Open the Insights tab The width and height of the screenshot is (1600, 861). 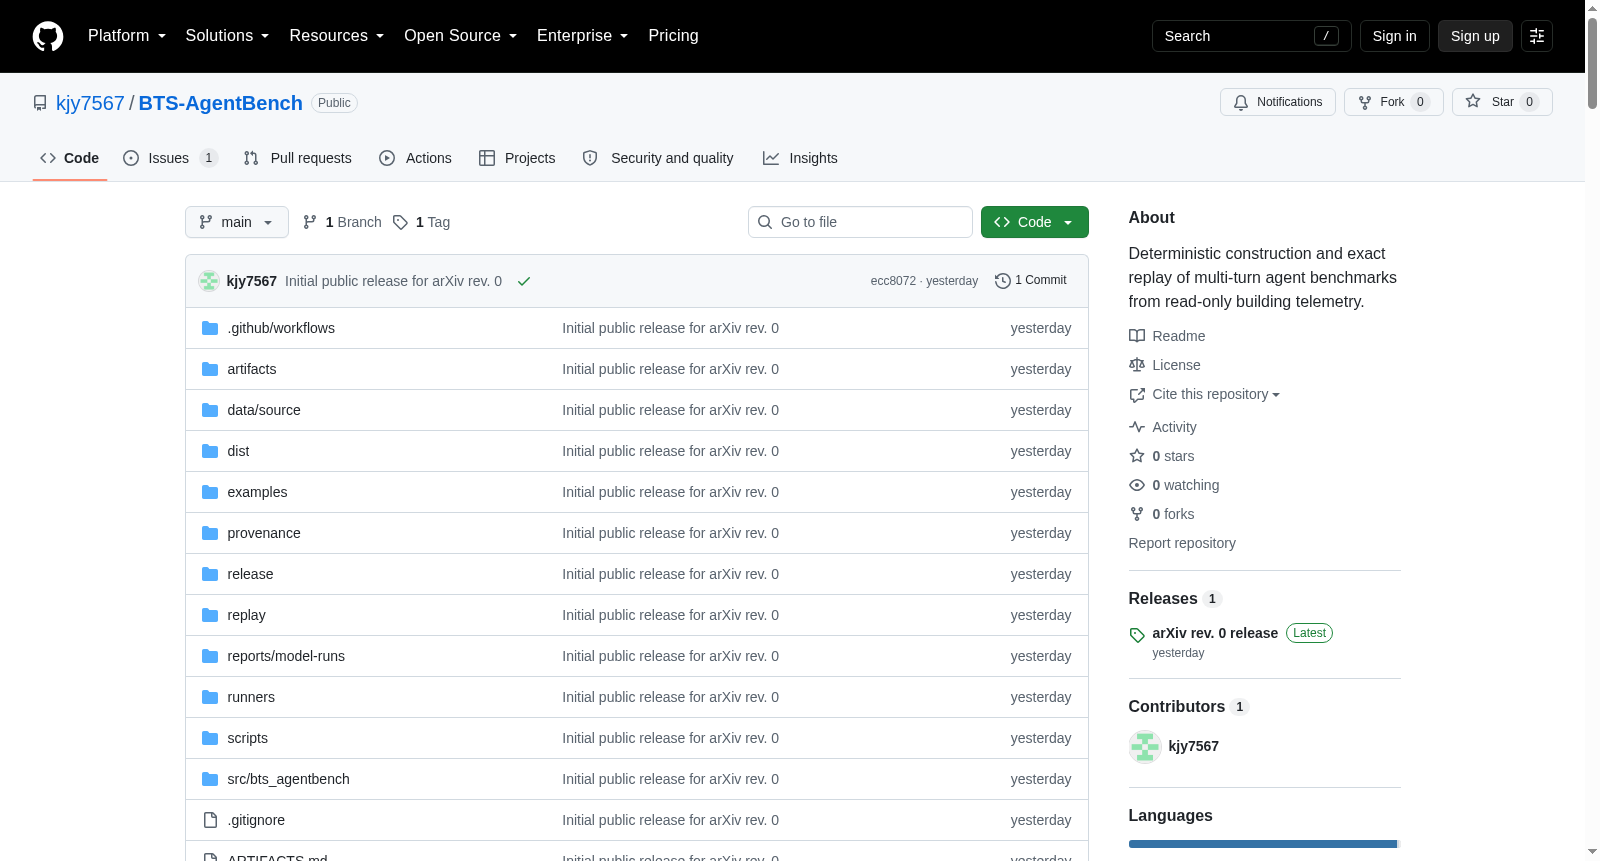[800, 158]
